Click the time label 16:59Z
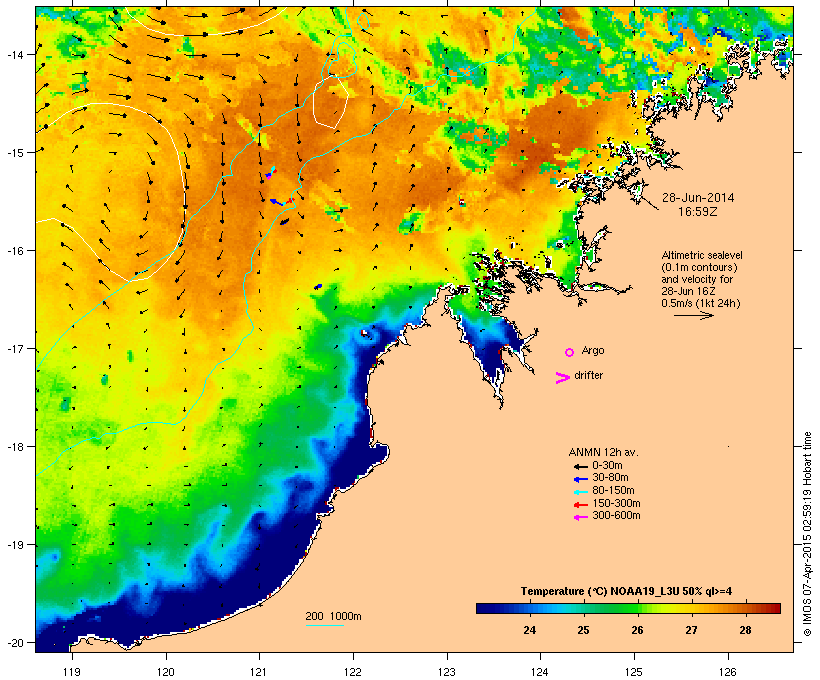The height and width of the screenshot is (680, 820). (x=698, y=212)
